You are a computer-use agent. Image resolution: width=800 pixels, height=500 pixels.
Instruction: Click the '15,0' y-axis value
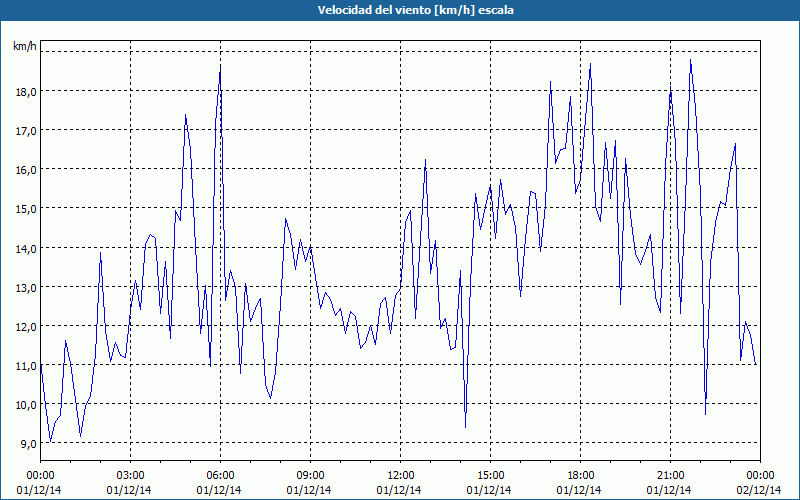click(x=26, y=209)
